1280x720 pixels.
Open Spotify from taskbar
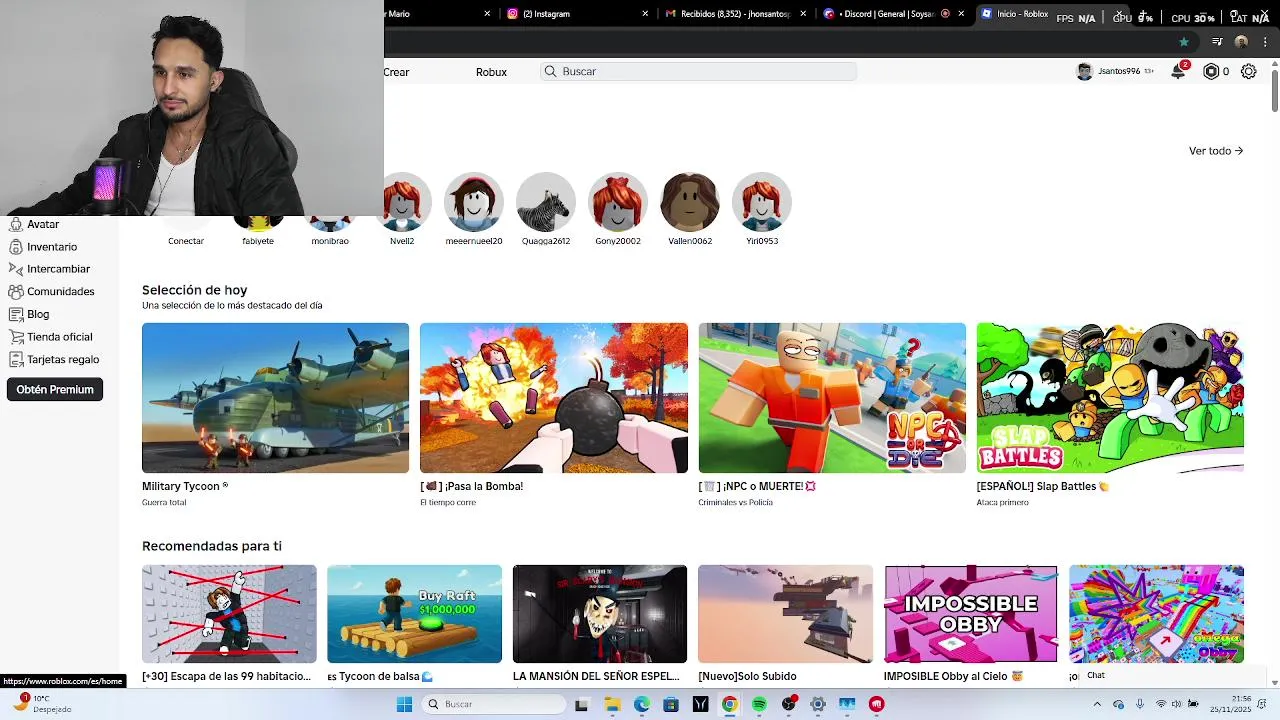[x=759, y=704]
